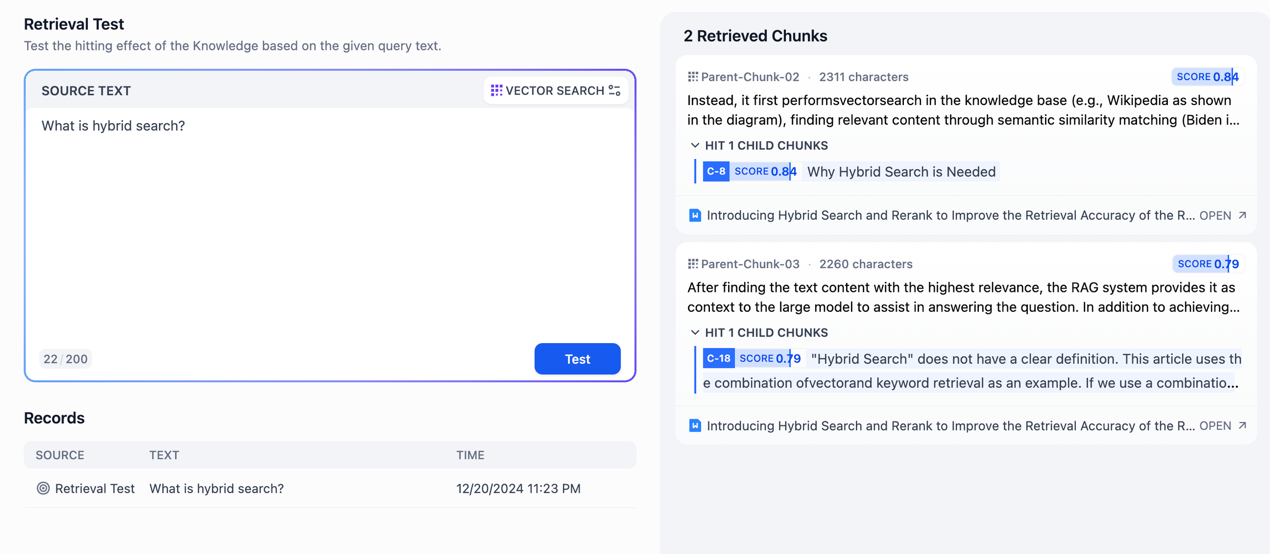Click the arrow icon next to first OPEN
1270x554 pixels.
pyautogui.click(x=1243, y=215)
